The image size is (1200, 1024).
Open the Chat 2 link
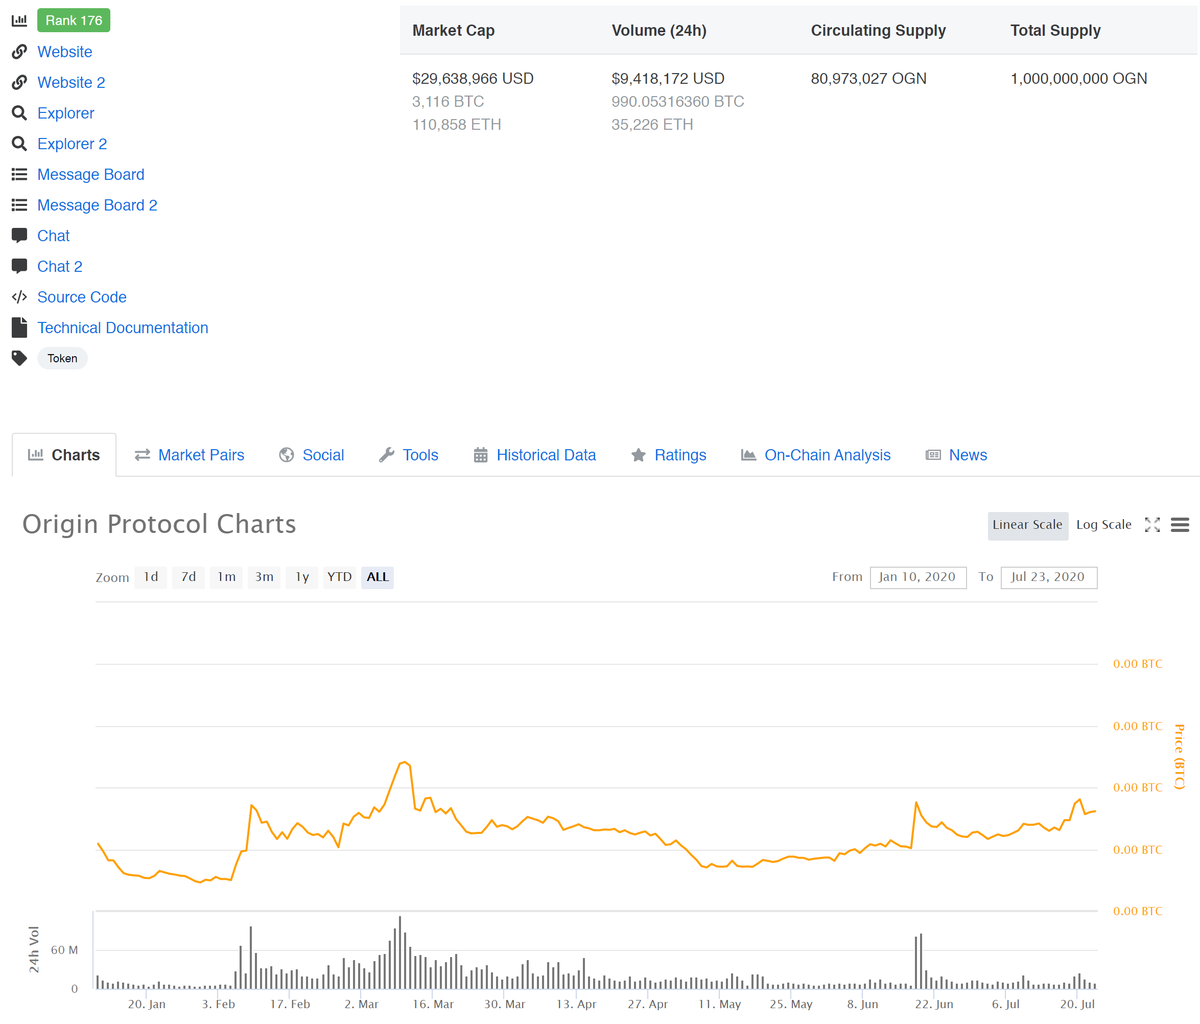coord(60,266)
